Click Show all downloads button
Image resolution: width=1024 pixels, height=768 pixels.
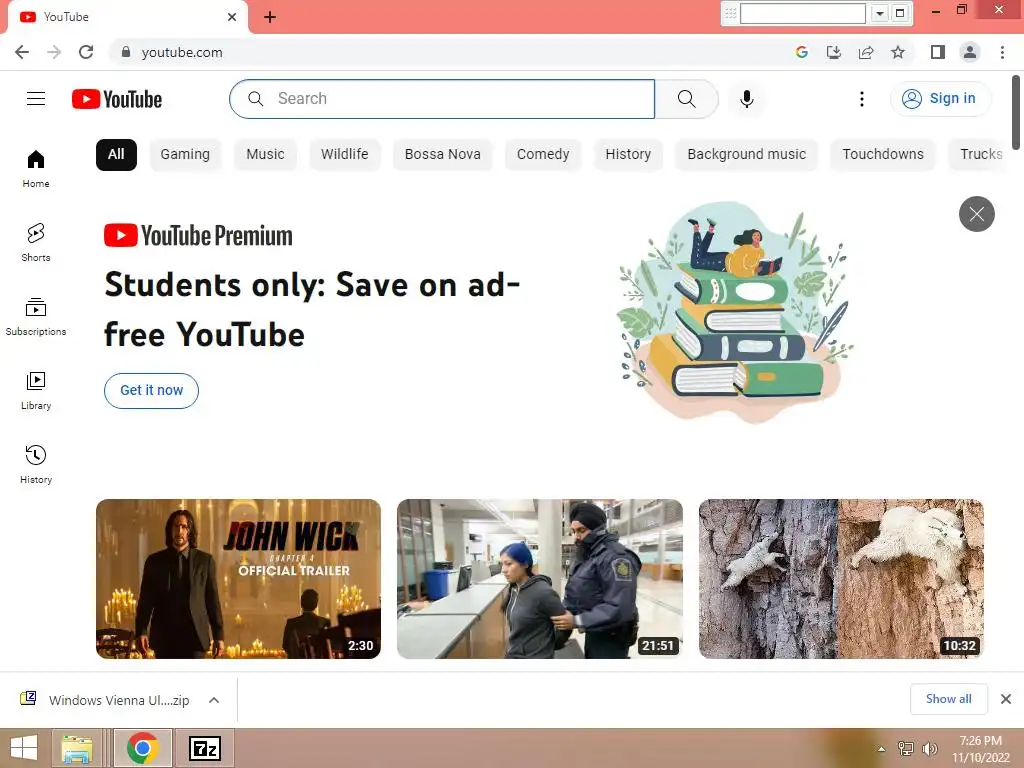(x=949, y=699)
